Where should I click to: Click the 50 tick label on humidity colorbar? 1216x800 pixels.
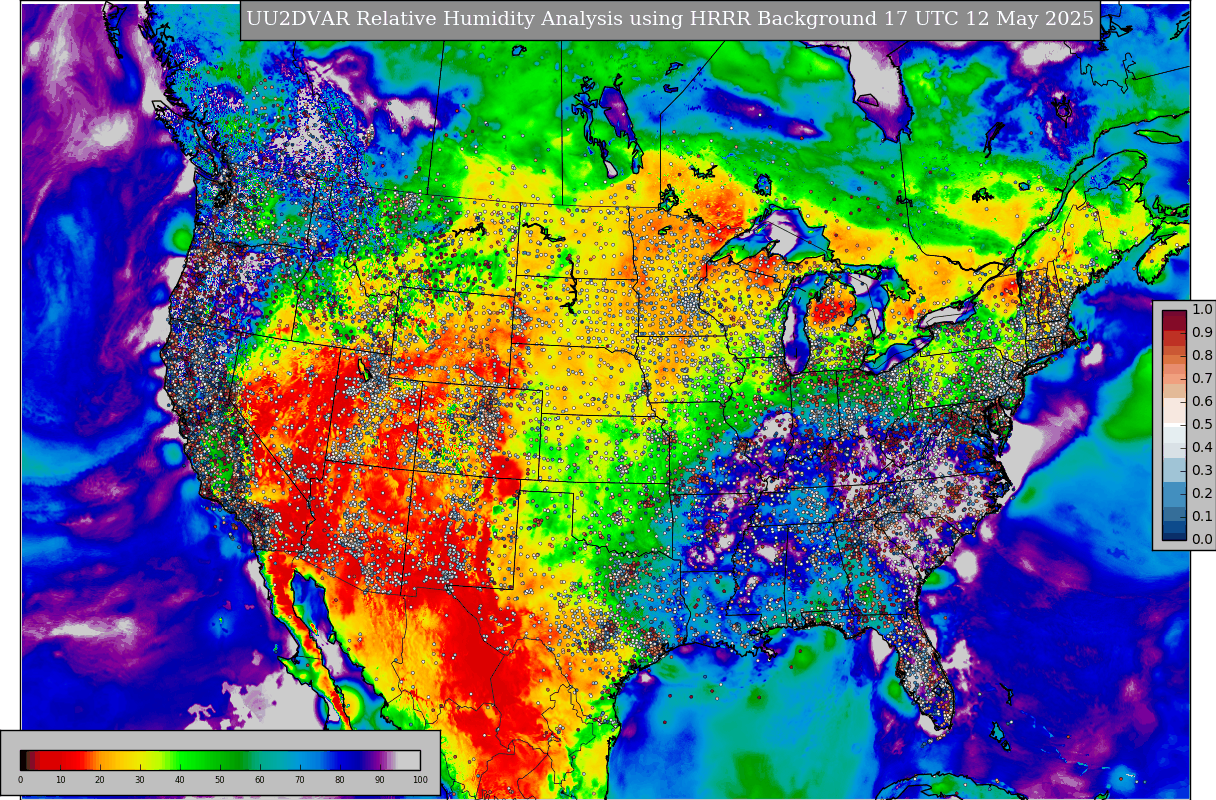point(220,780)
